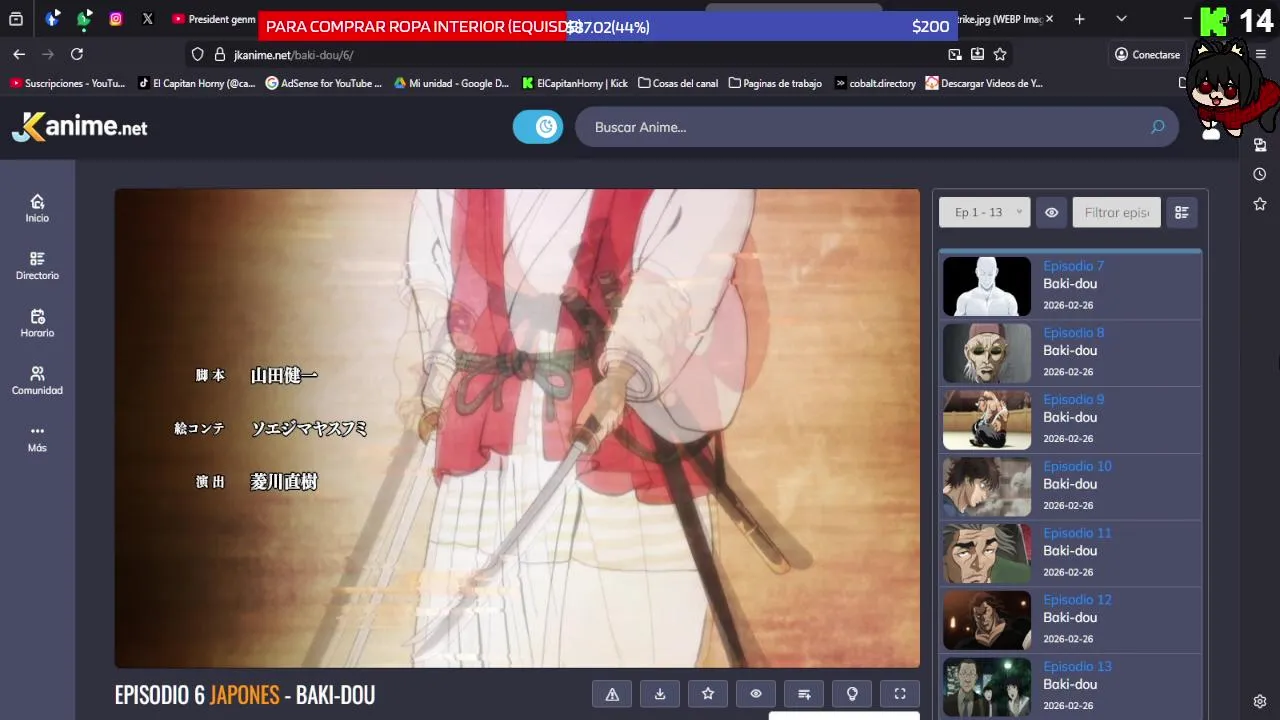1280x720 pixels.
Task: Open a new browser tab with plus
Action: click(1079, 19)
